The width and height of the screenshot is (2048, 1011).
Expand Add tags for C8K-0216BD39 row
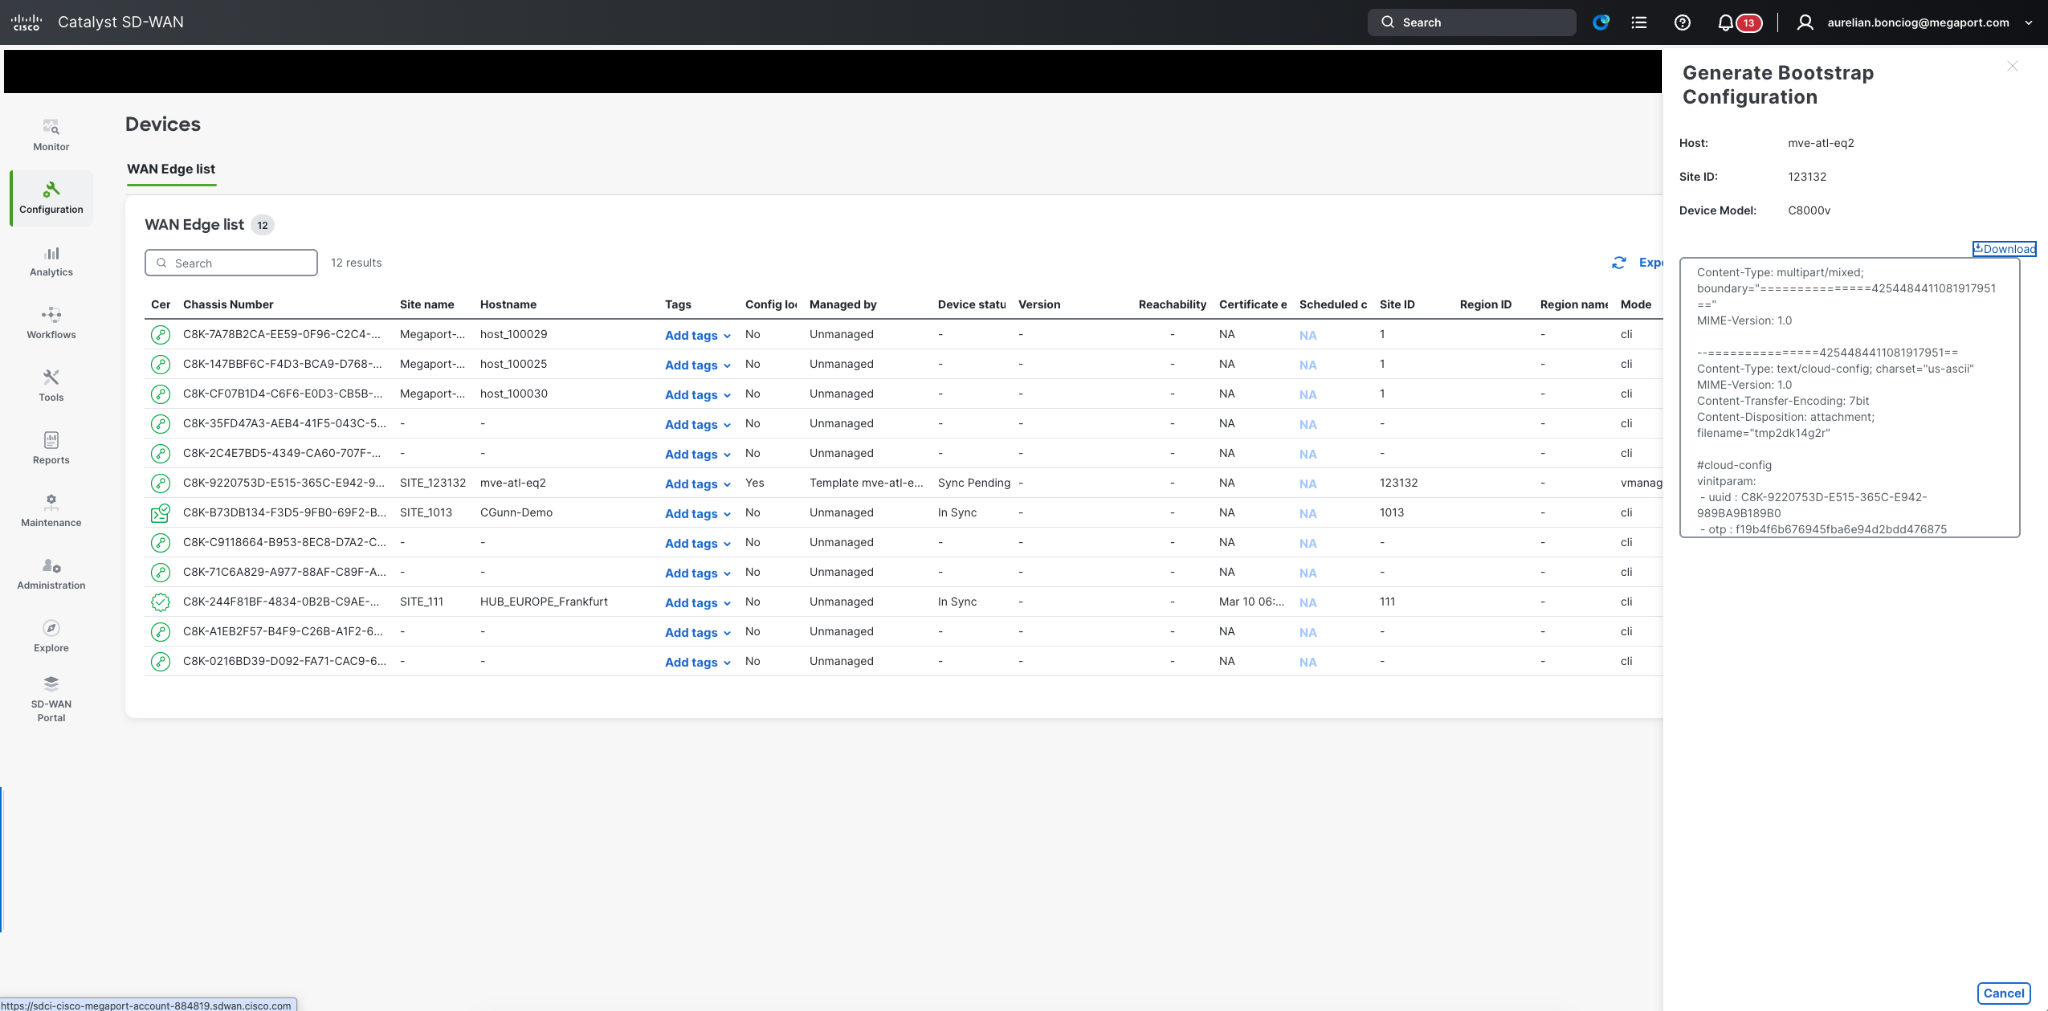pos(698,662)
